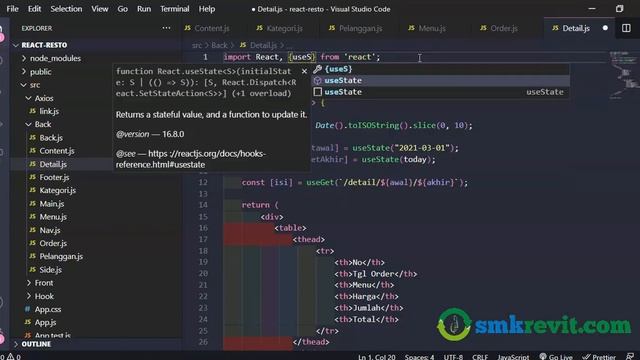Click the warnings count in status bar
This screenshot has width=640, height=360.
tap(14, 357)
